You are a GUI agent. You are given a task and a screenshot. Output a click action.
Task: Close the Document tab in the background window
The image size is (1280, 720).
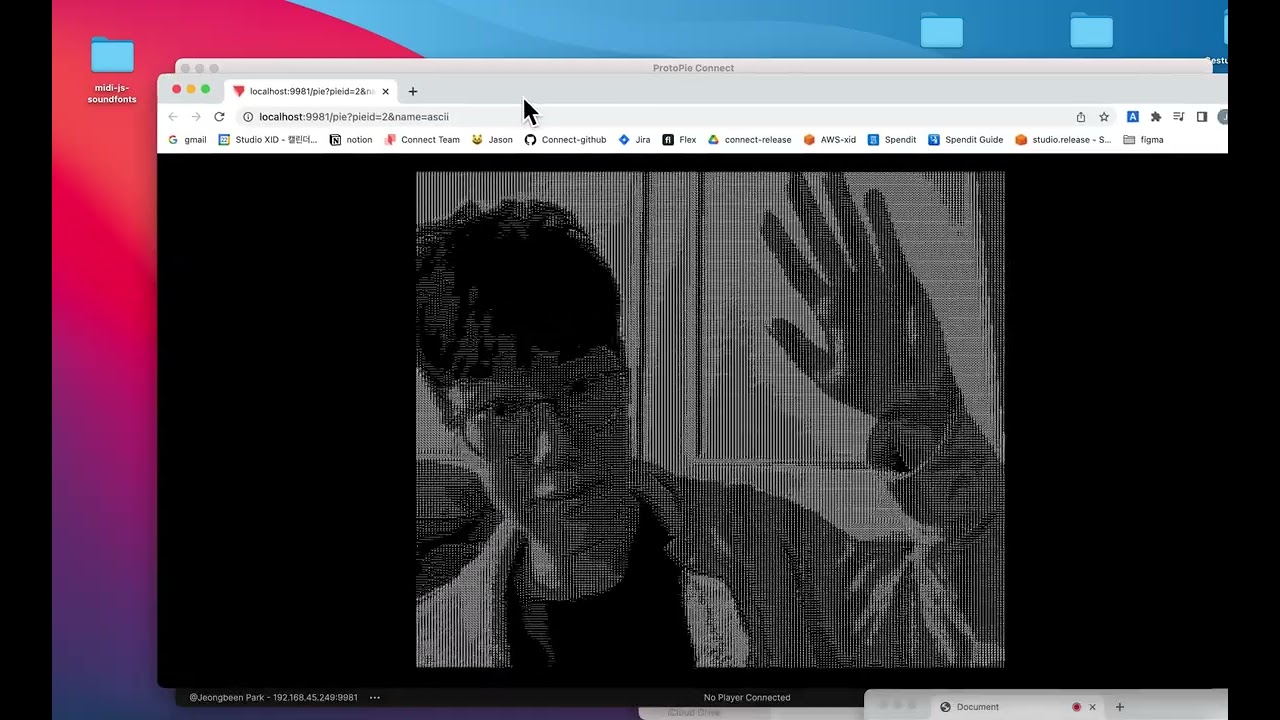(1092, 707)
